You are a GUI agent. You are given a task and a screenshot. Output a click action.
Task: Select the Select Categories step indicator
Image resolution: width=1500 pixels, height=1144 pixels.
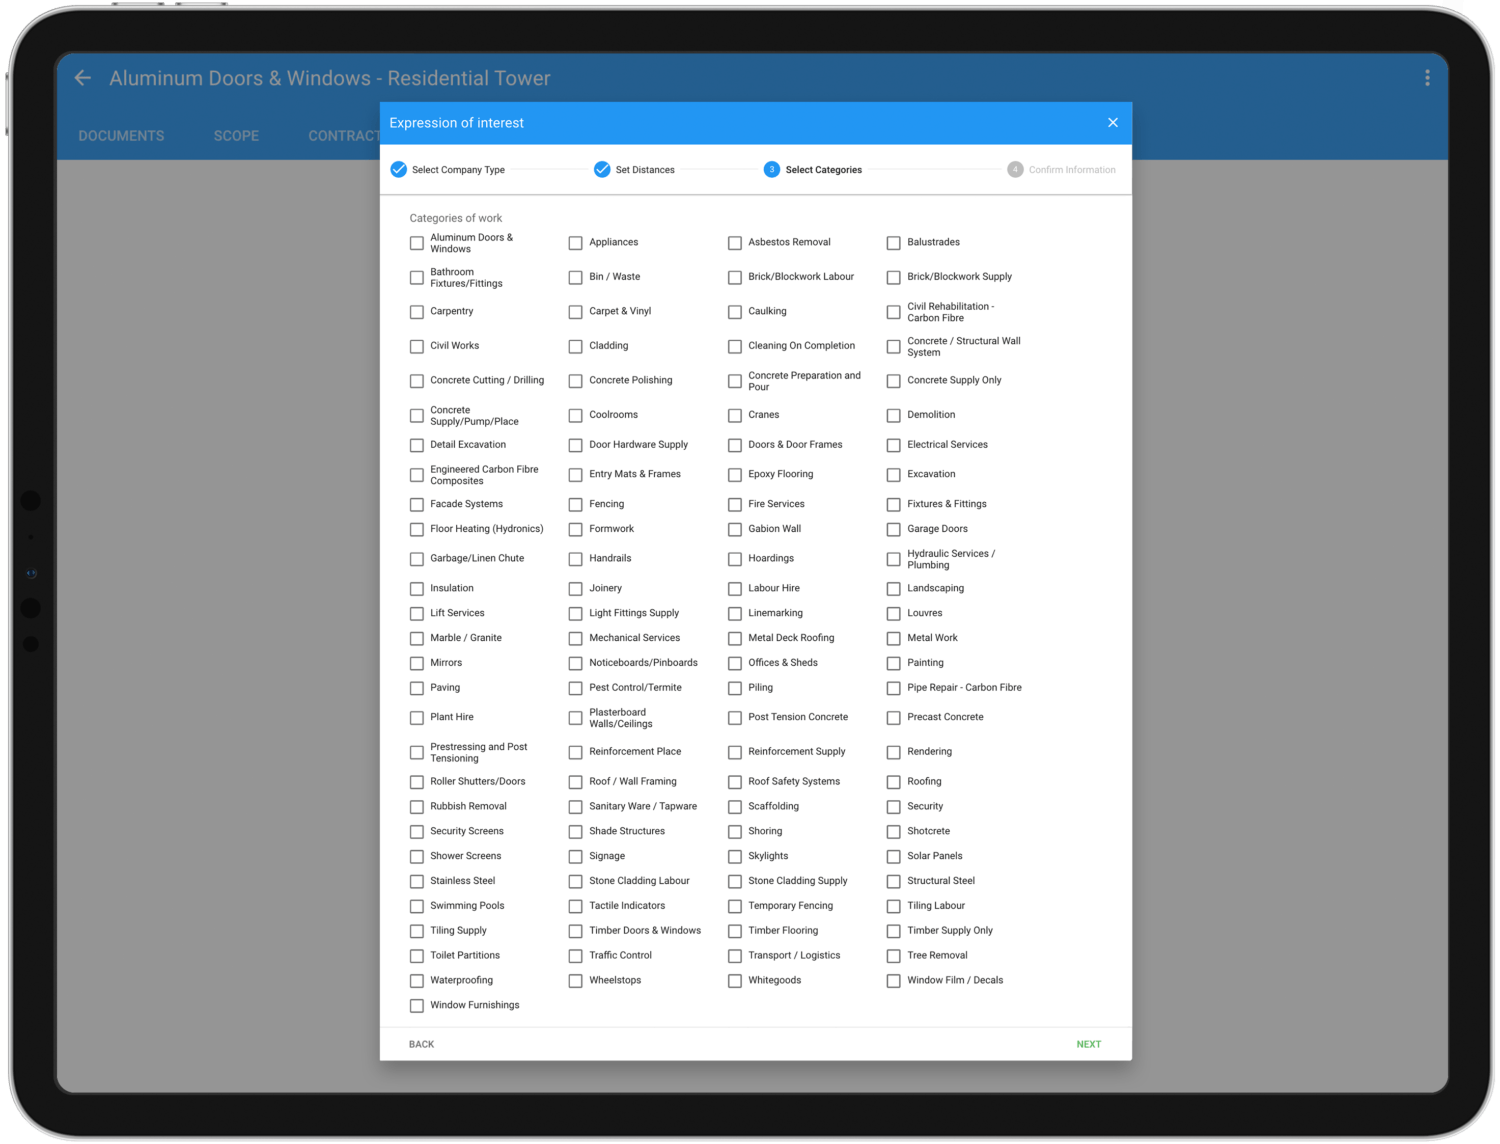[771, 169]
